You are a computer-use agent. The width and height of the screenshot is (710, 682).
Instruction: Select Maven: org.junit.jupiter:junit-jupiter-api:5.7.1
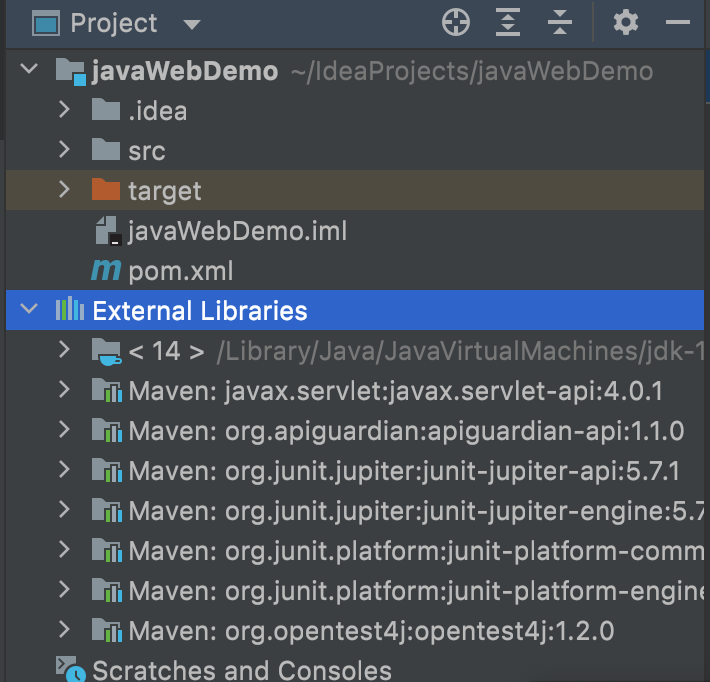[404, 471]
